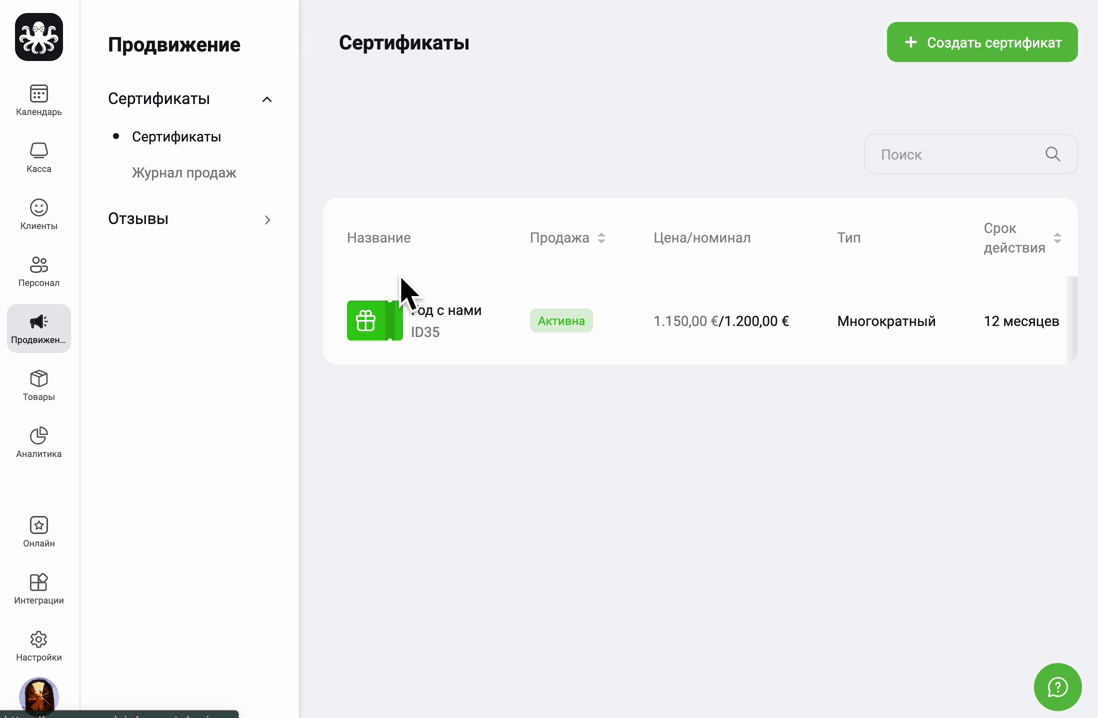Sort by the Срок действия column
Viewport: 1098px width, 718px height.
[1056, 237]
